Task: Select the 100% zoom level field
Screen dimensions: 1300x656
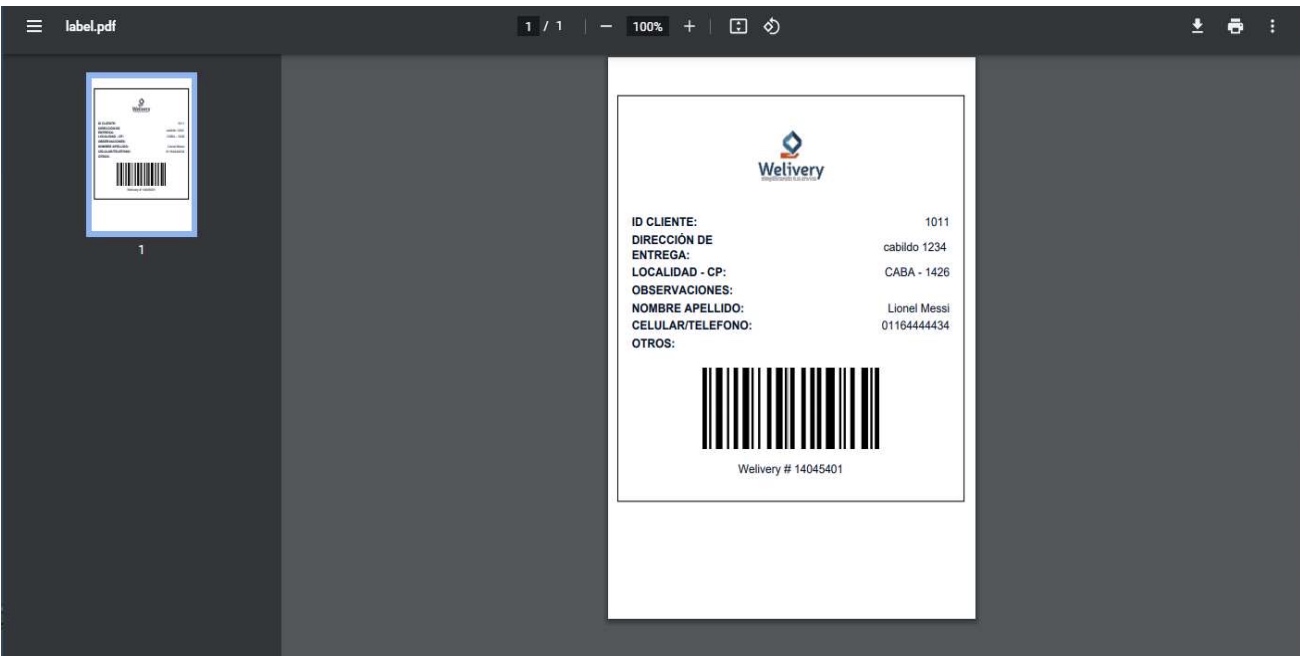Action: coord(648,26)
